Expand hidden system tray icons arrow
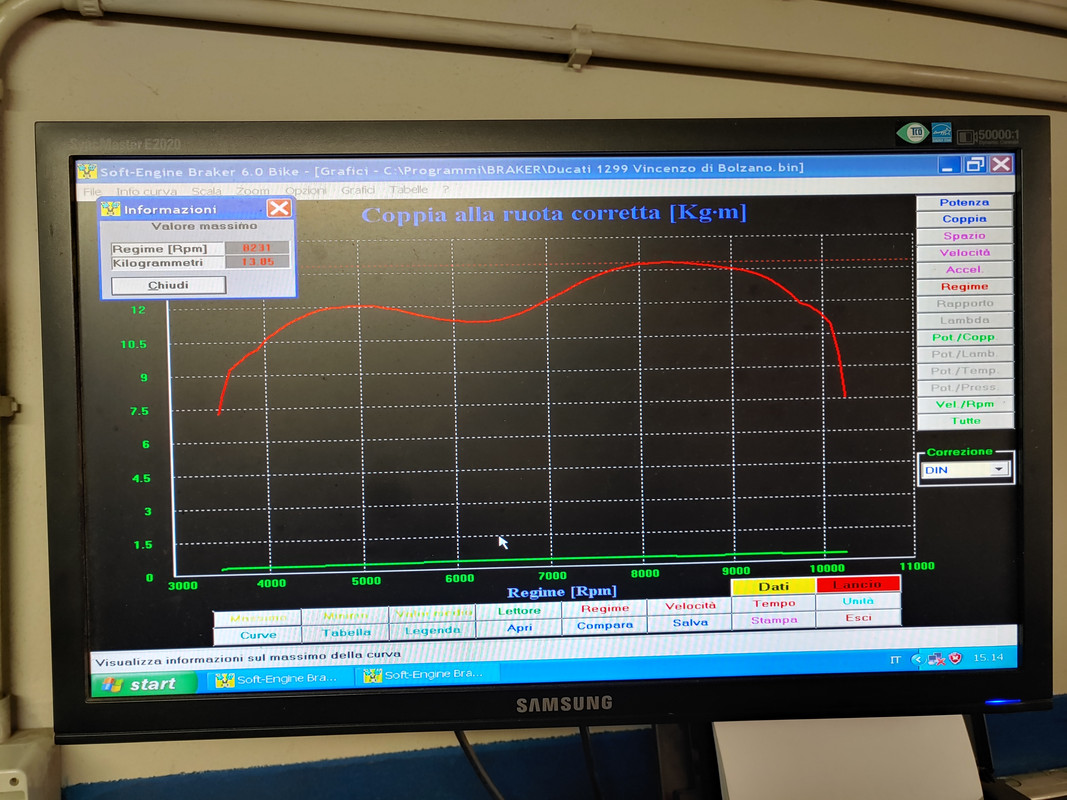 [917, 659]
